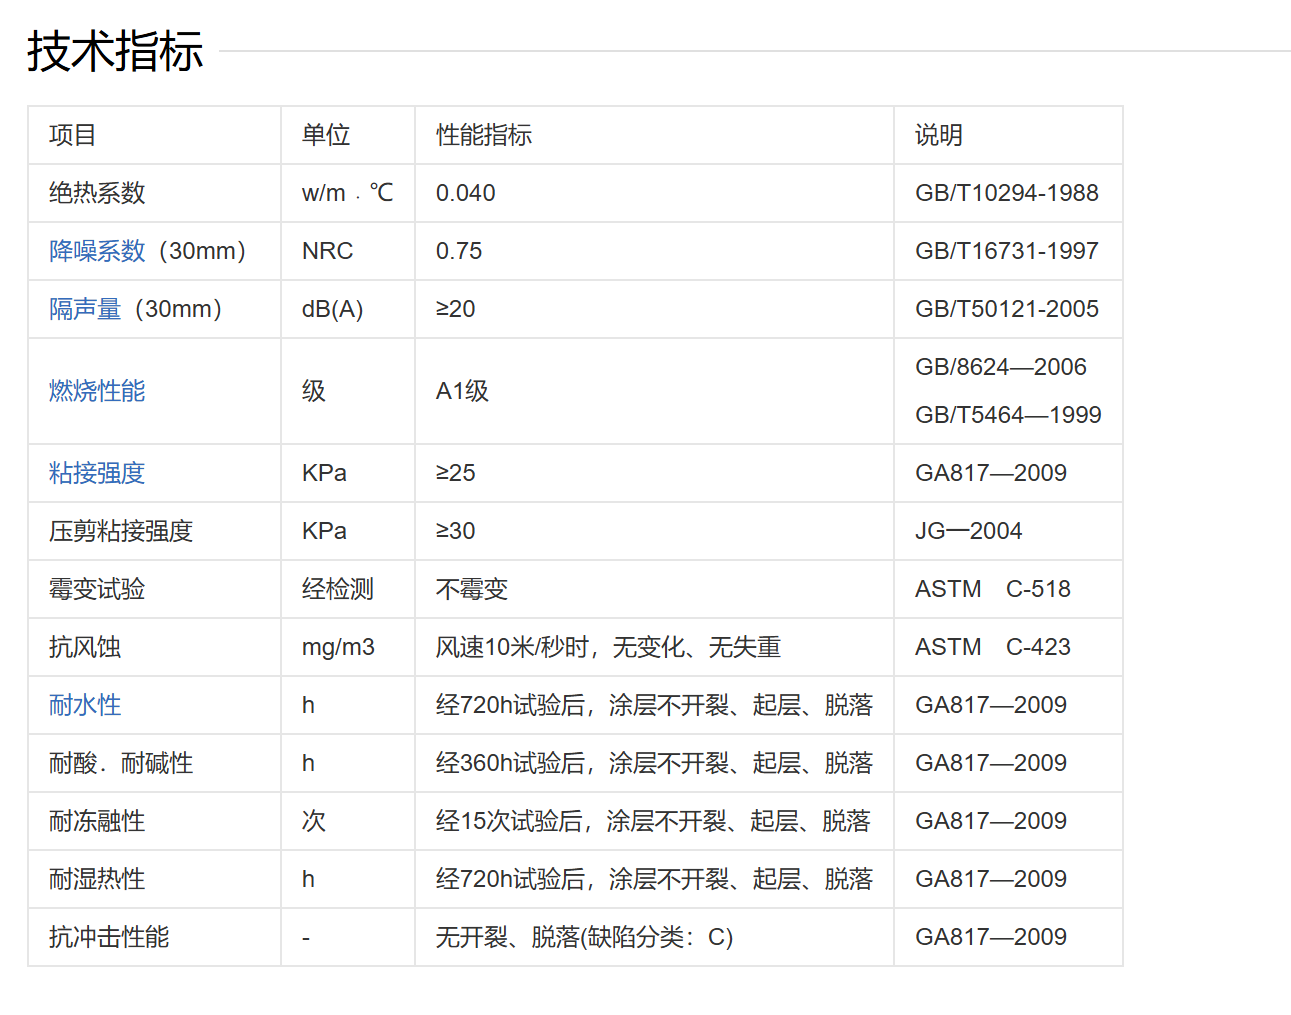Viewport: 1291px width, 1015px height.
Task: Open the 降噪系数 link
Action: pos(97,251)
